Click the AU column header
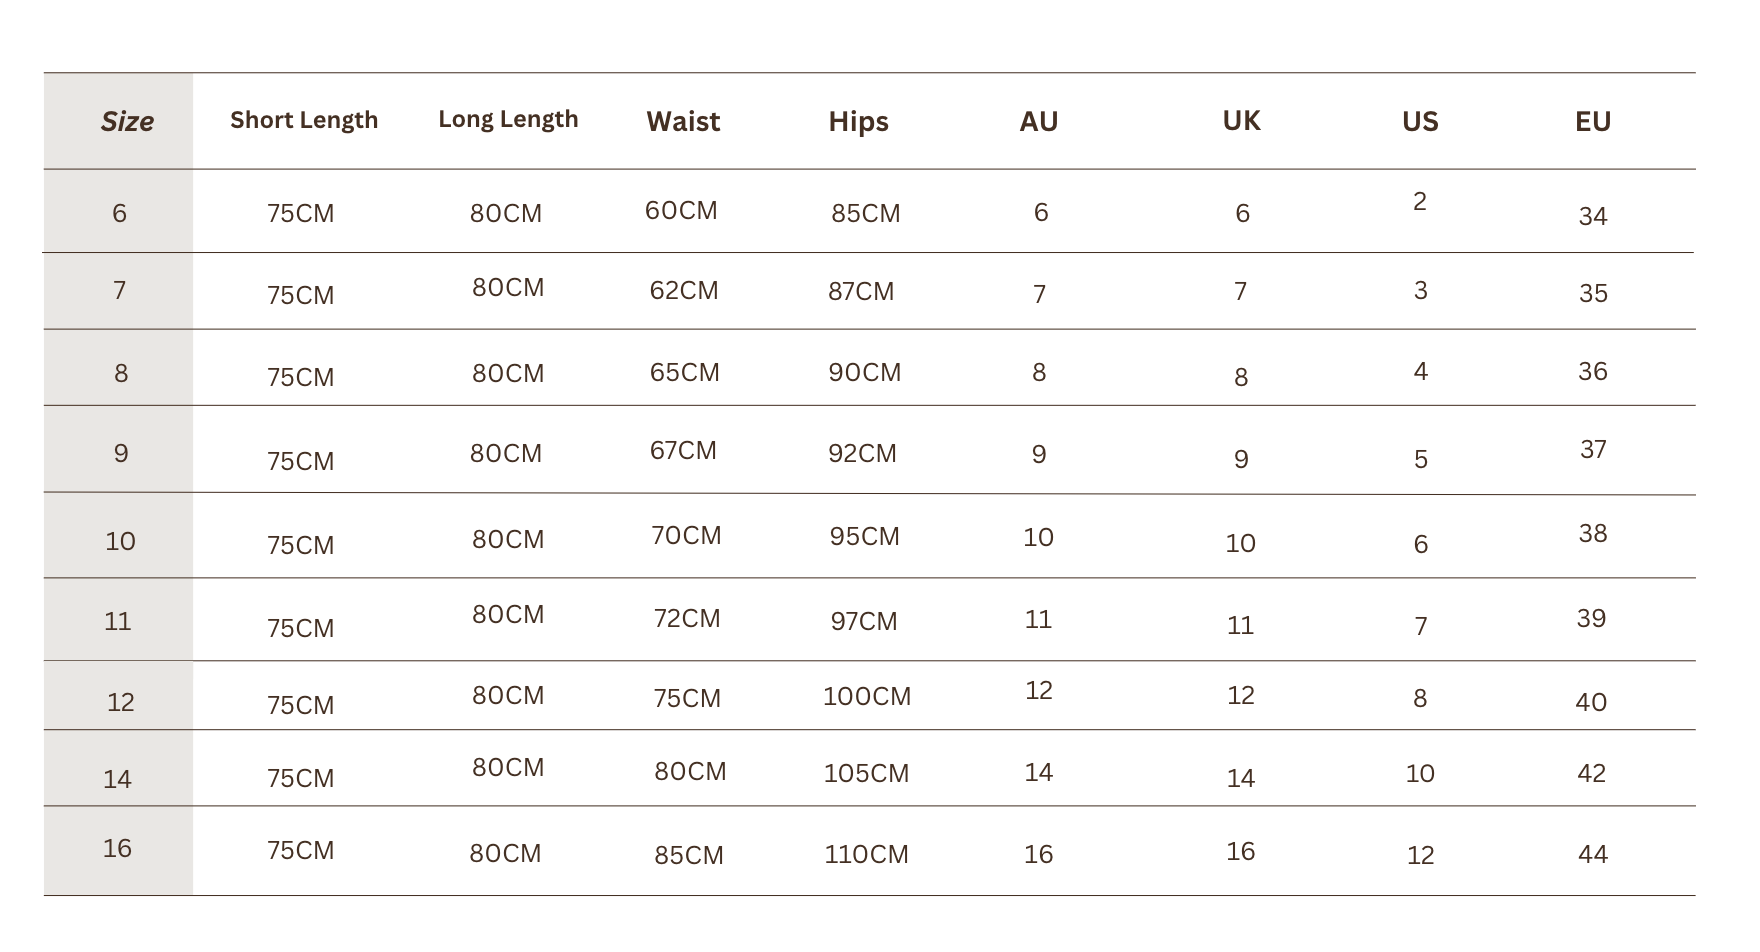The height and width of the screenshot is (952, 1760). (x=1039, y=122)
